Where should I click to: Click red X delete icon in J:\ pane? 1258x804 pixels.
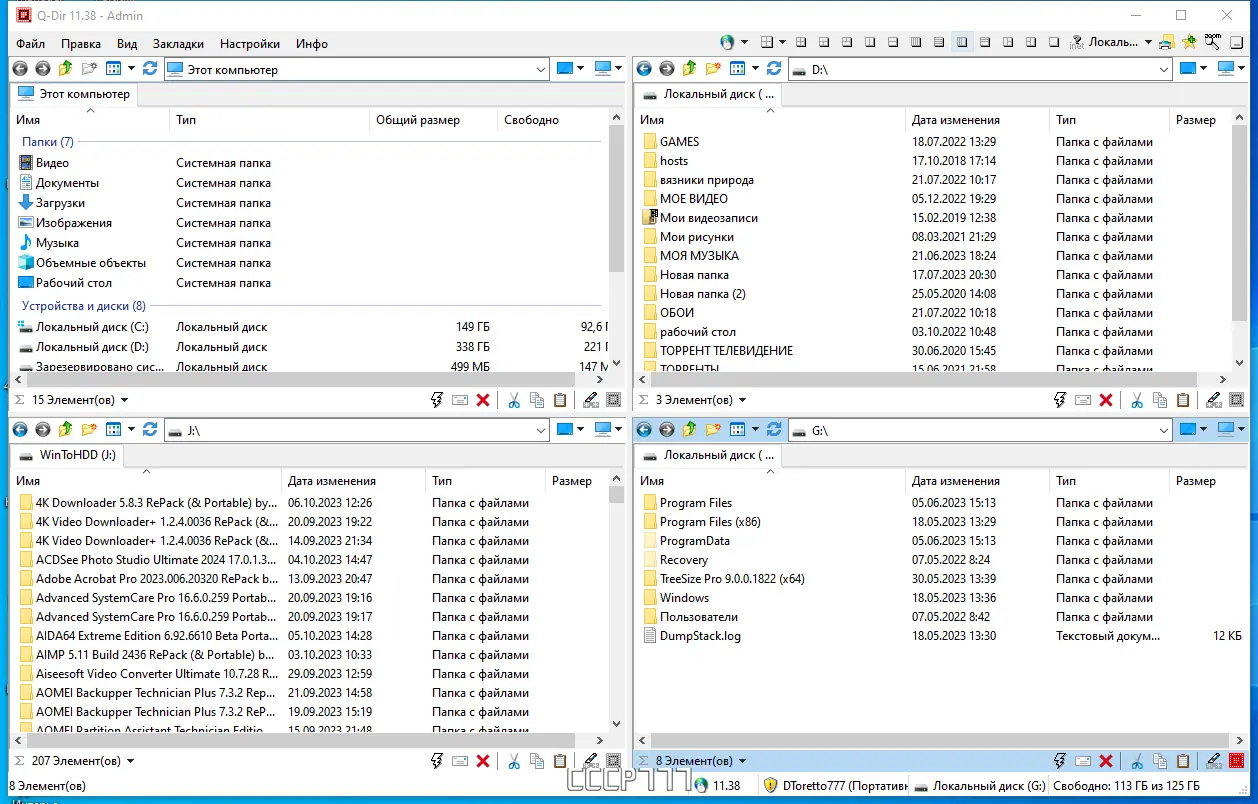[483, 761]
